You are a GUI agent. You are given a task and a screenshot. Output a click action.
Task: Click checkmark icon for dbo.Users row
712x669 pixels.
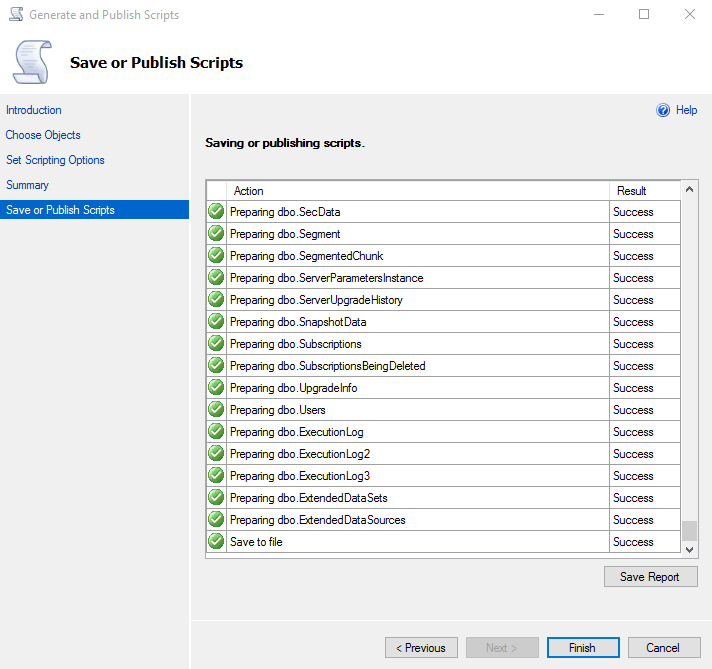216,409
